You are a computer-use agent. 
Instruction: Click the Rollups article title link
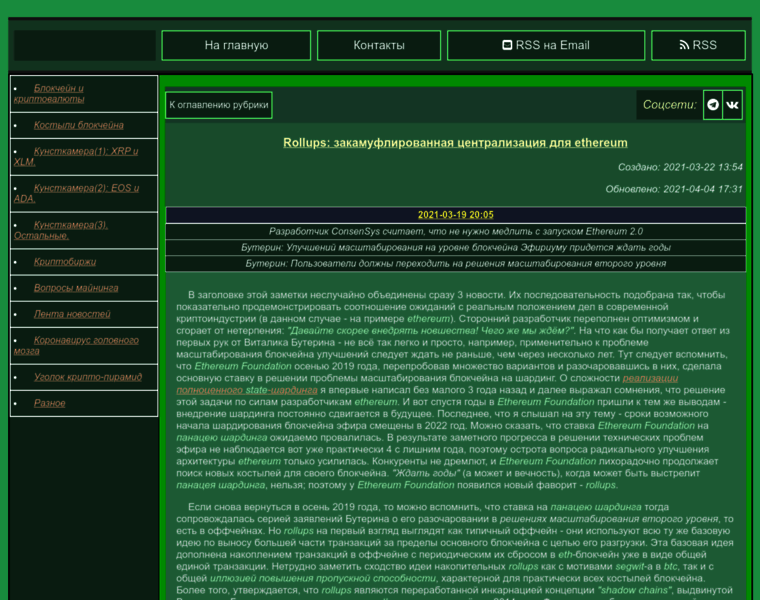(455, 142)
